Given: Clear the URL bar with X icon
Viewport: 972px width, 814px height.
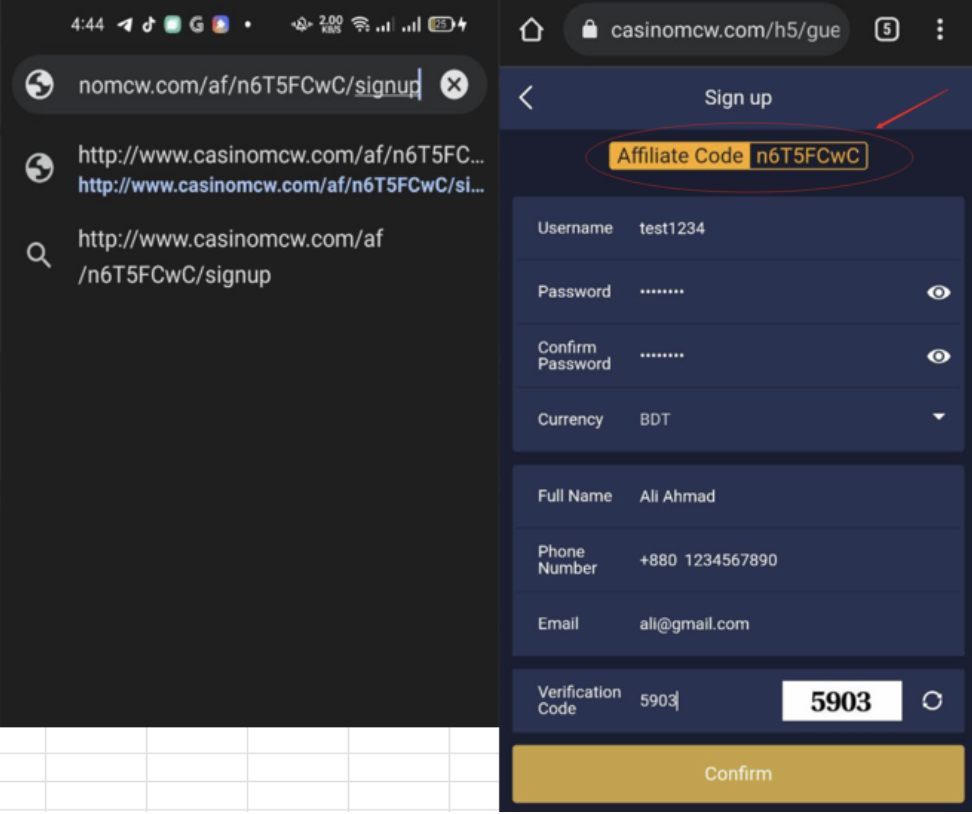Looking at the screenshot, I should click(x=454, y=85).
